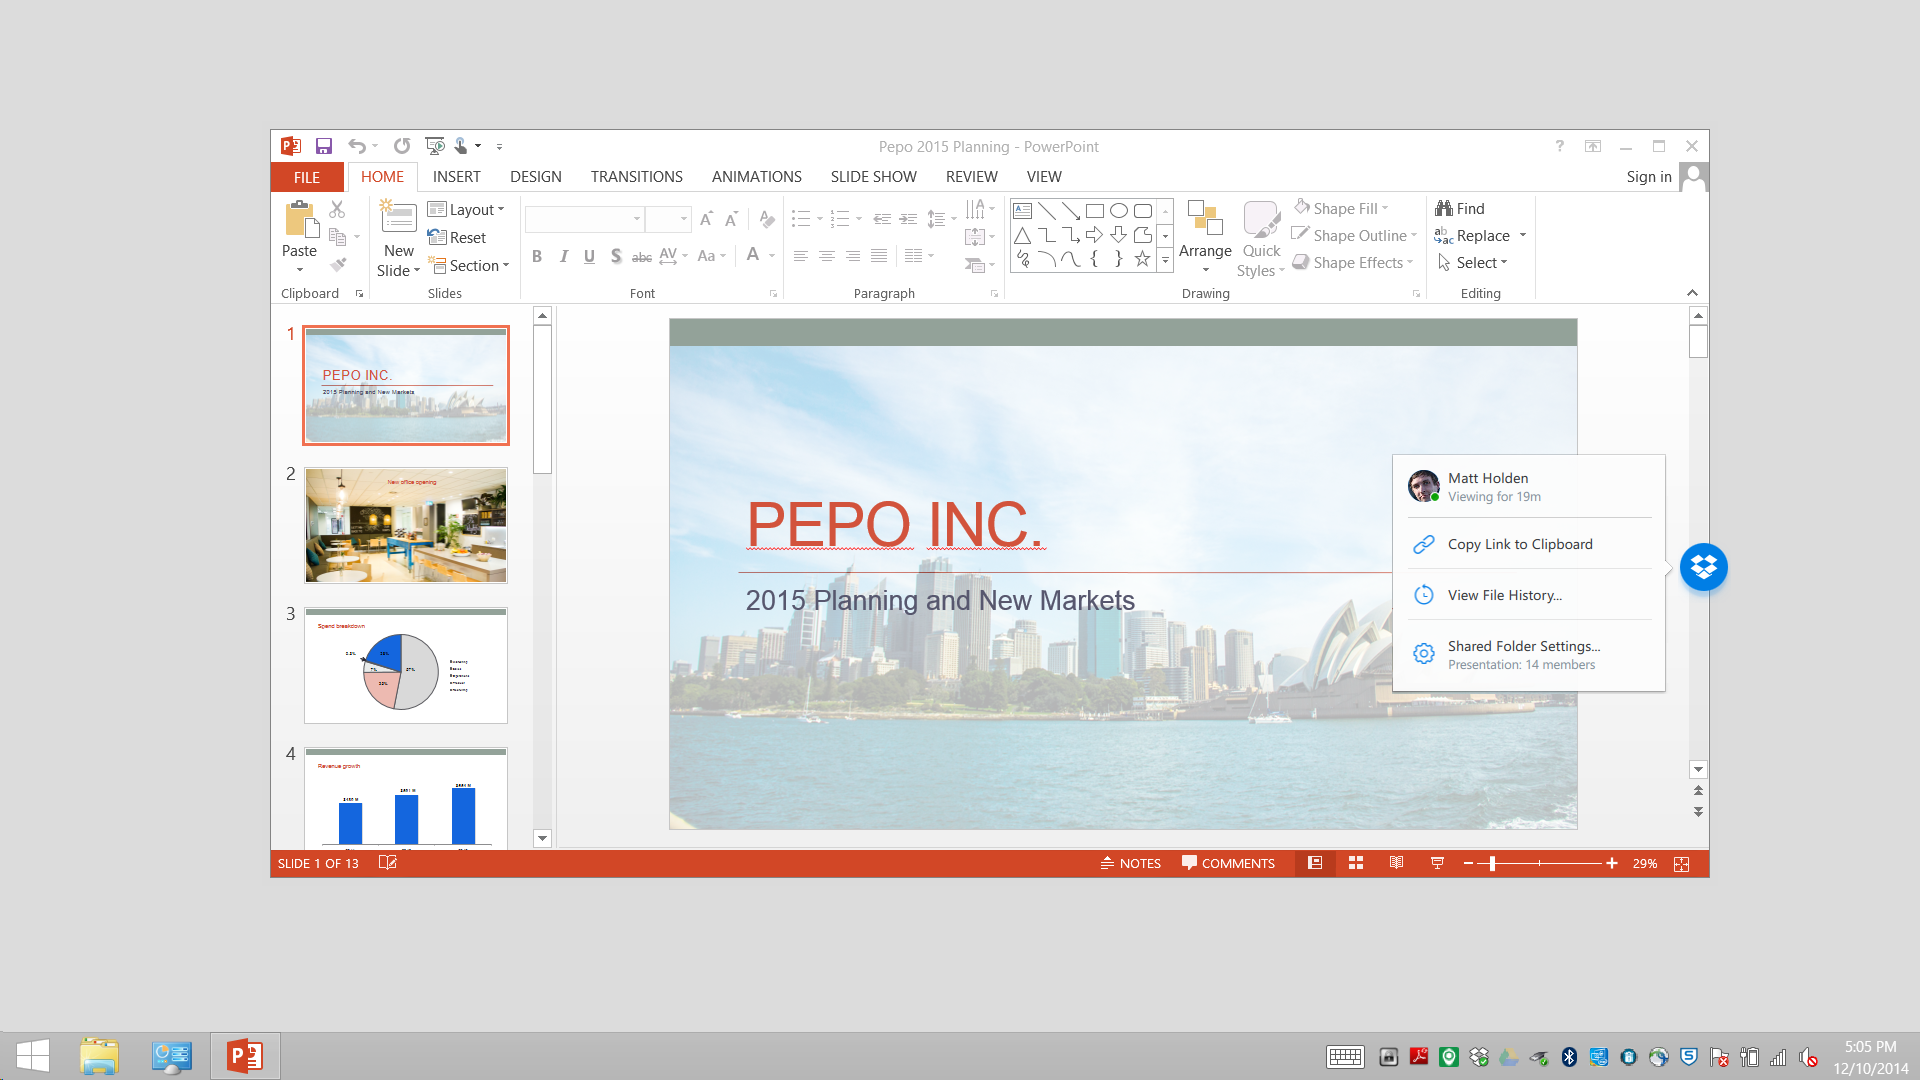The height and width of the screenshot is (1080, 1920).
Task: Click the Bold formatting icon
Action: coord(535,256)
